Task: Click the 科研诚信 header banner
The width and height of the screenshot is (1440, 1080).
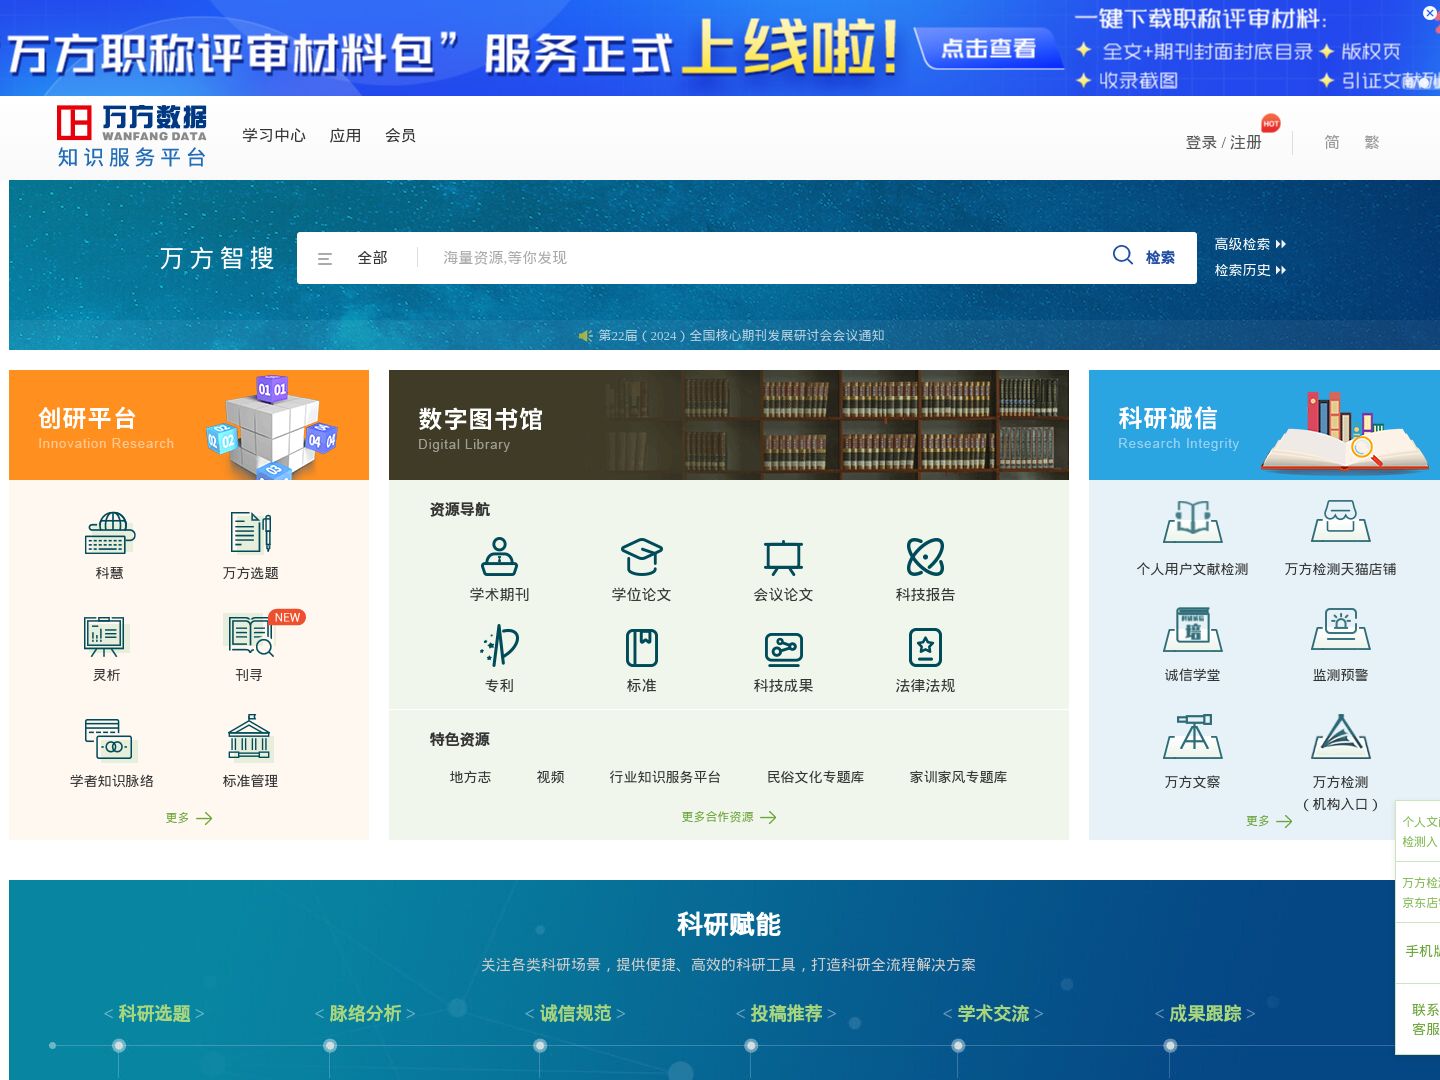Action: (1264, 425)
